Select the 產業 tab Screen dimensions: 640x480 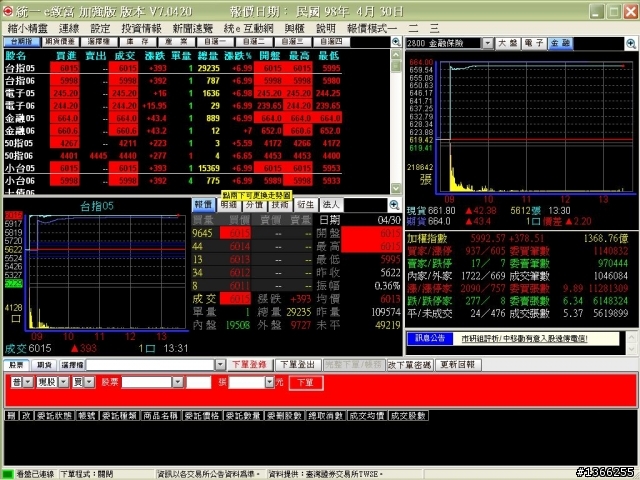pyautogui.click(x=176, y=42)
